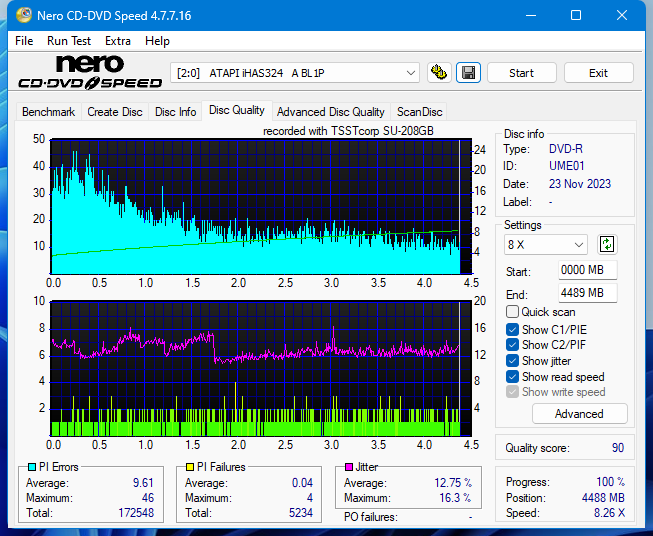Image resolution: width=653 pixels, height=536 pixels.
Task: Click the Exit button
Action: (x=598, y=73)
